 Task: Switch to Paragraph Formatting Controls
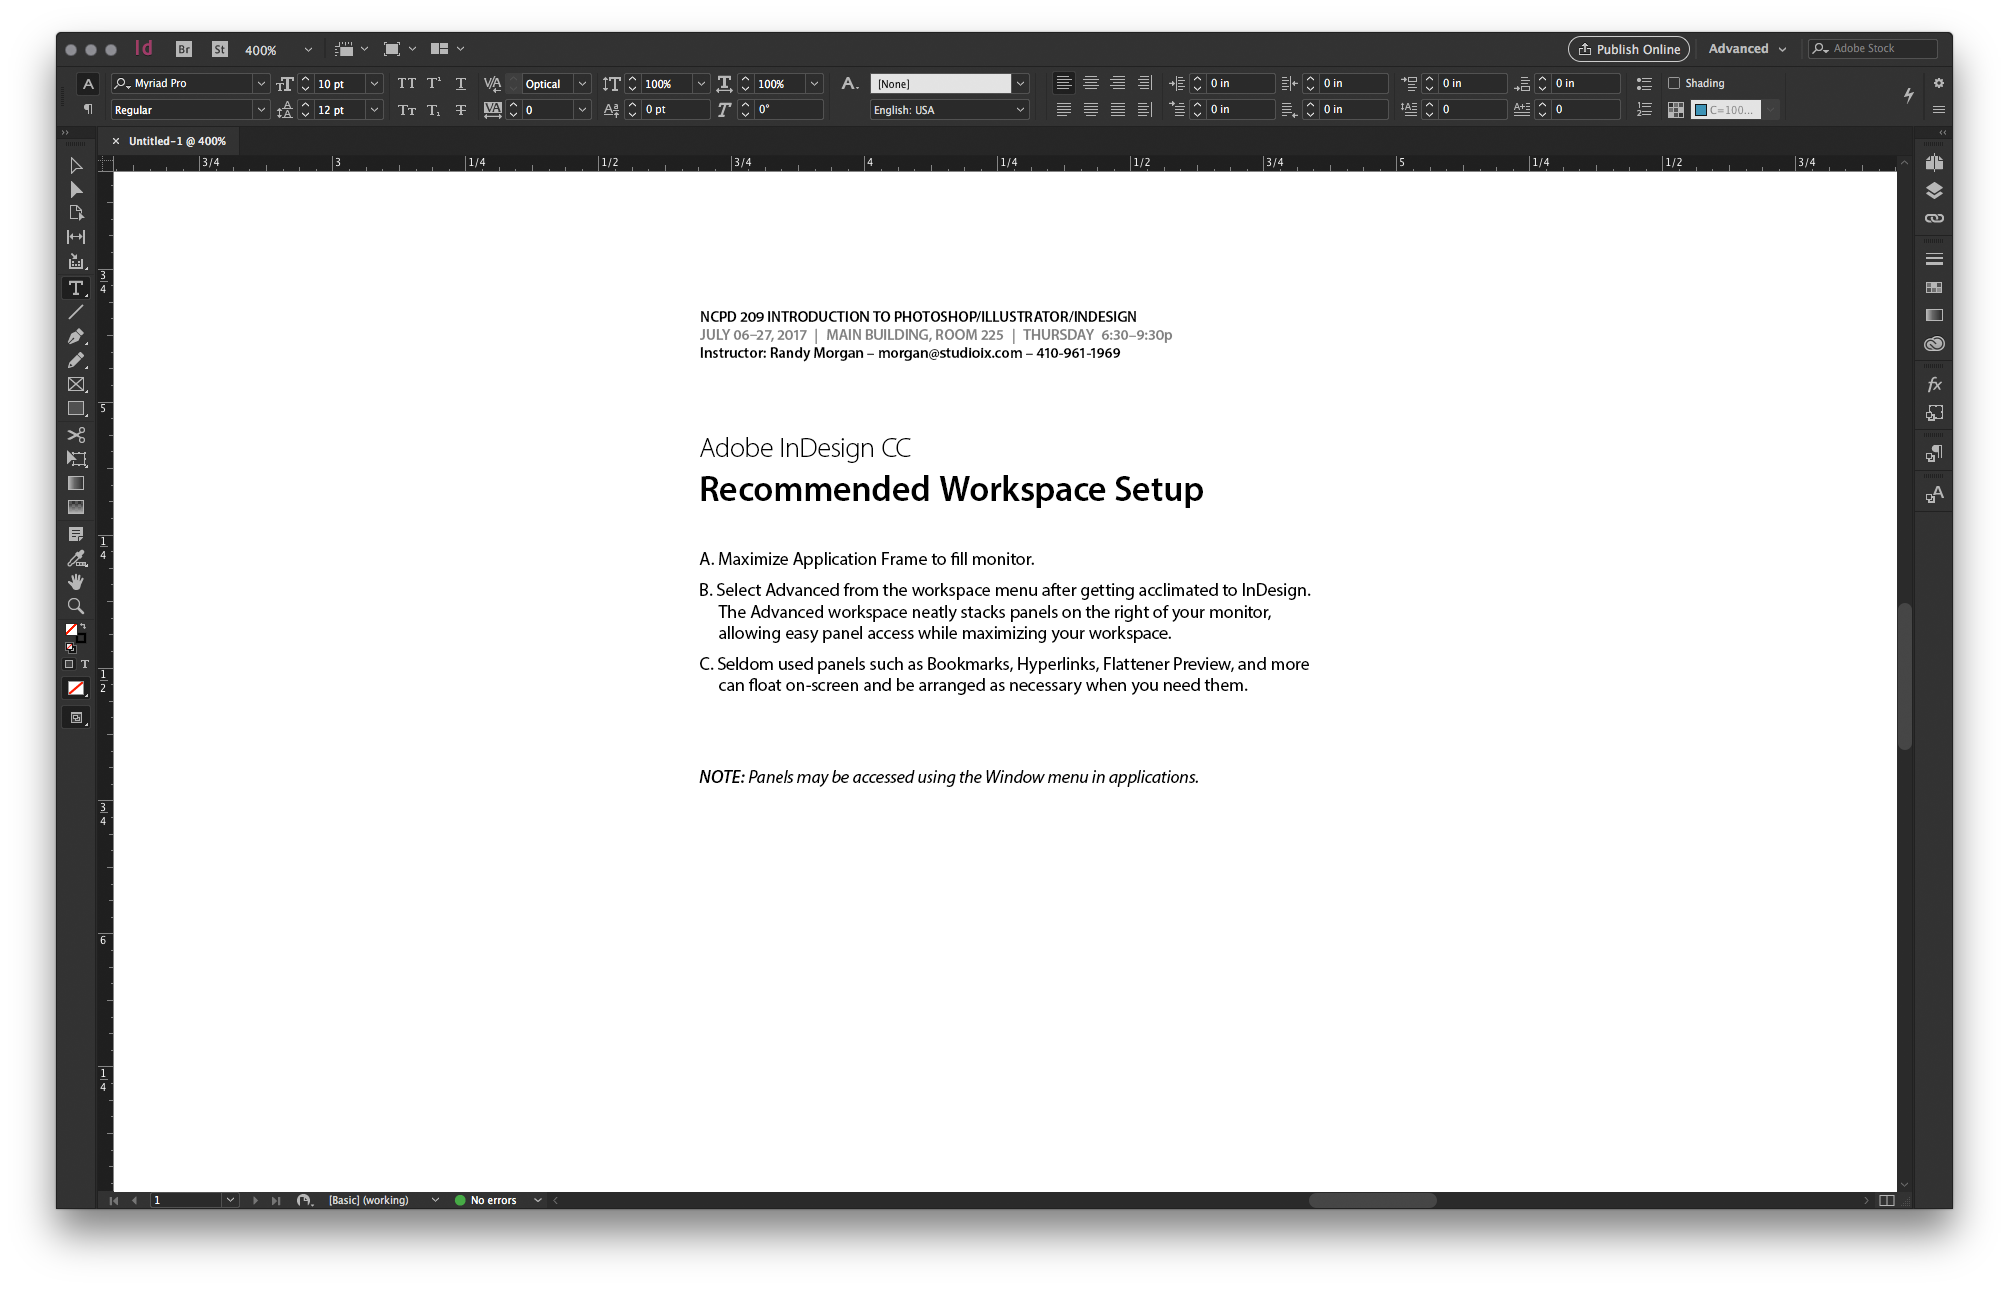[x=88, y=109]
